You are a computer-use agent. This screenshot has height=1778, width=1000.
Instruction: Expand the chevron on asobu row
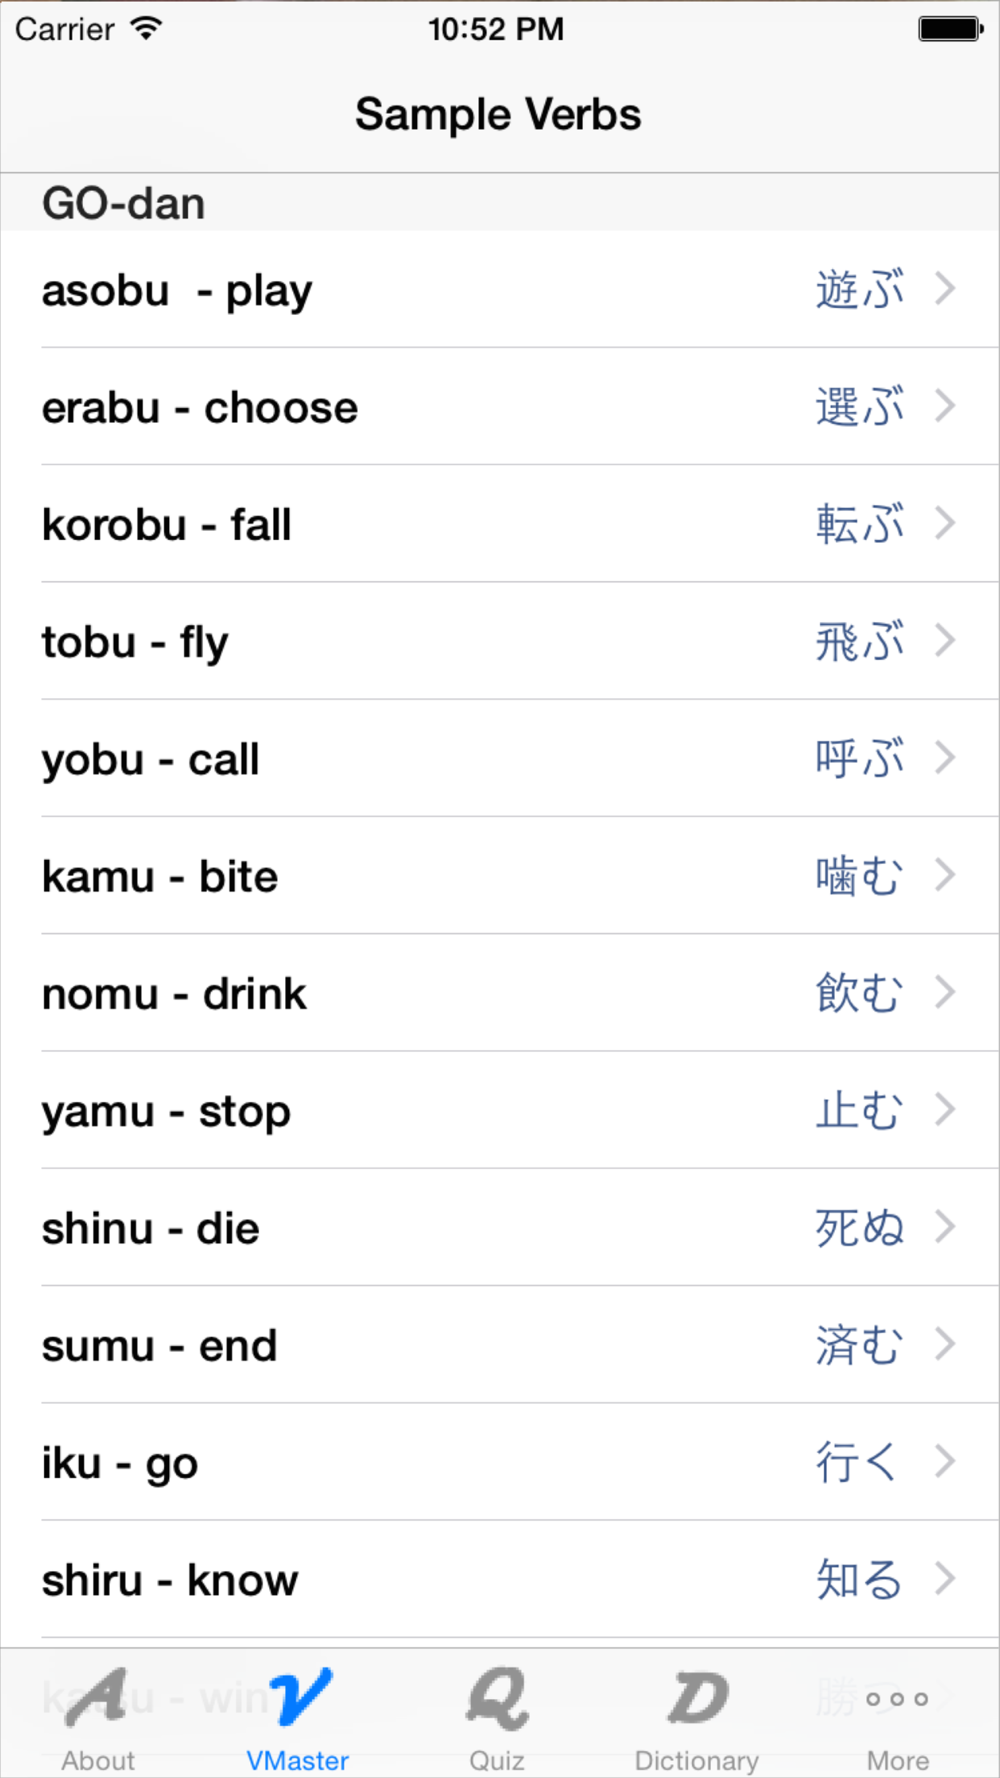click(944, 289)
